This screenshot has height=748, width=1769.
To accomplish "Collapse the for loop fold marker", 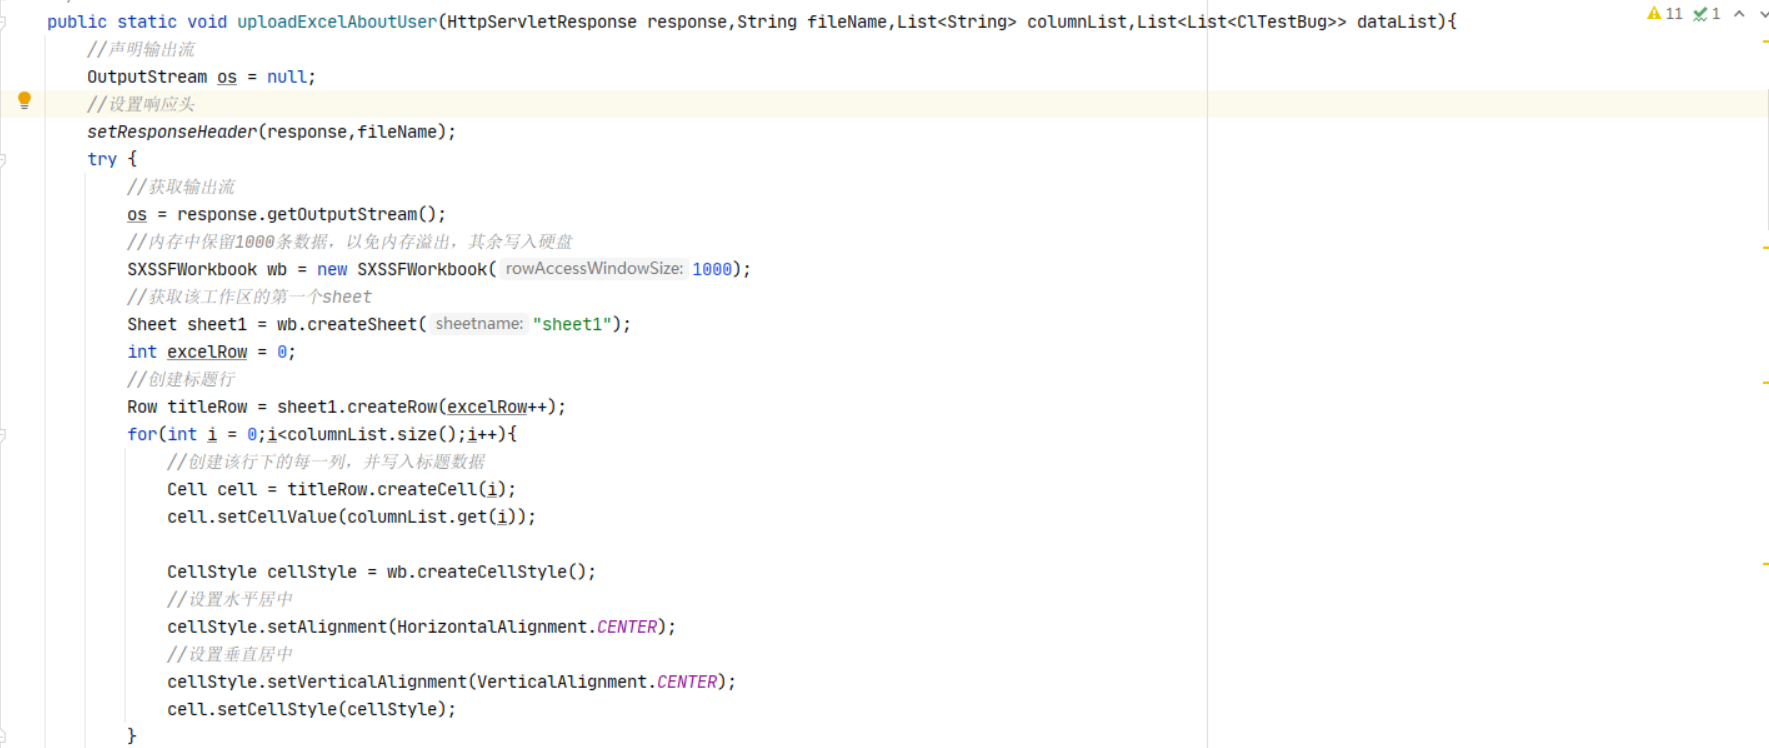I will point(3,434).
